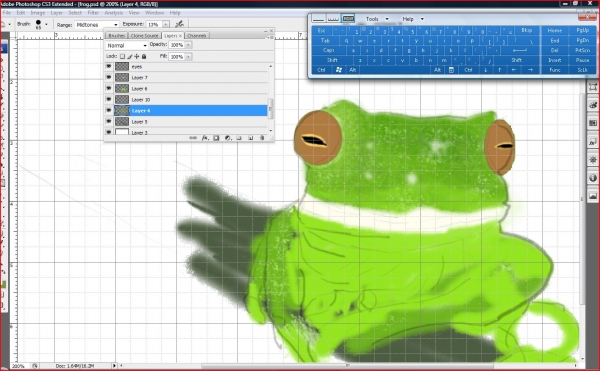600x371 pixels.
Task: Open the Window menu in Photoshop
Action: (x=154, y=13)
